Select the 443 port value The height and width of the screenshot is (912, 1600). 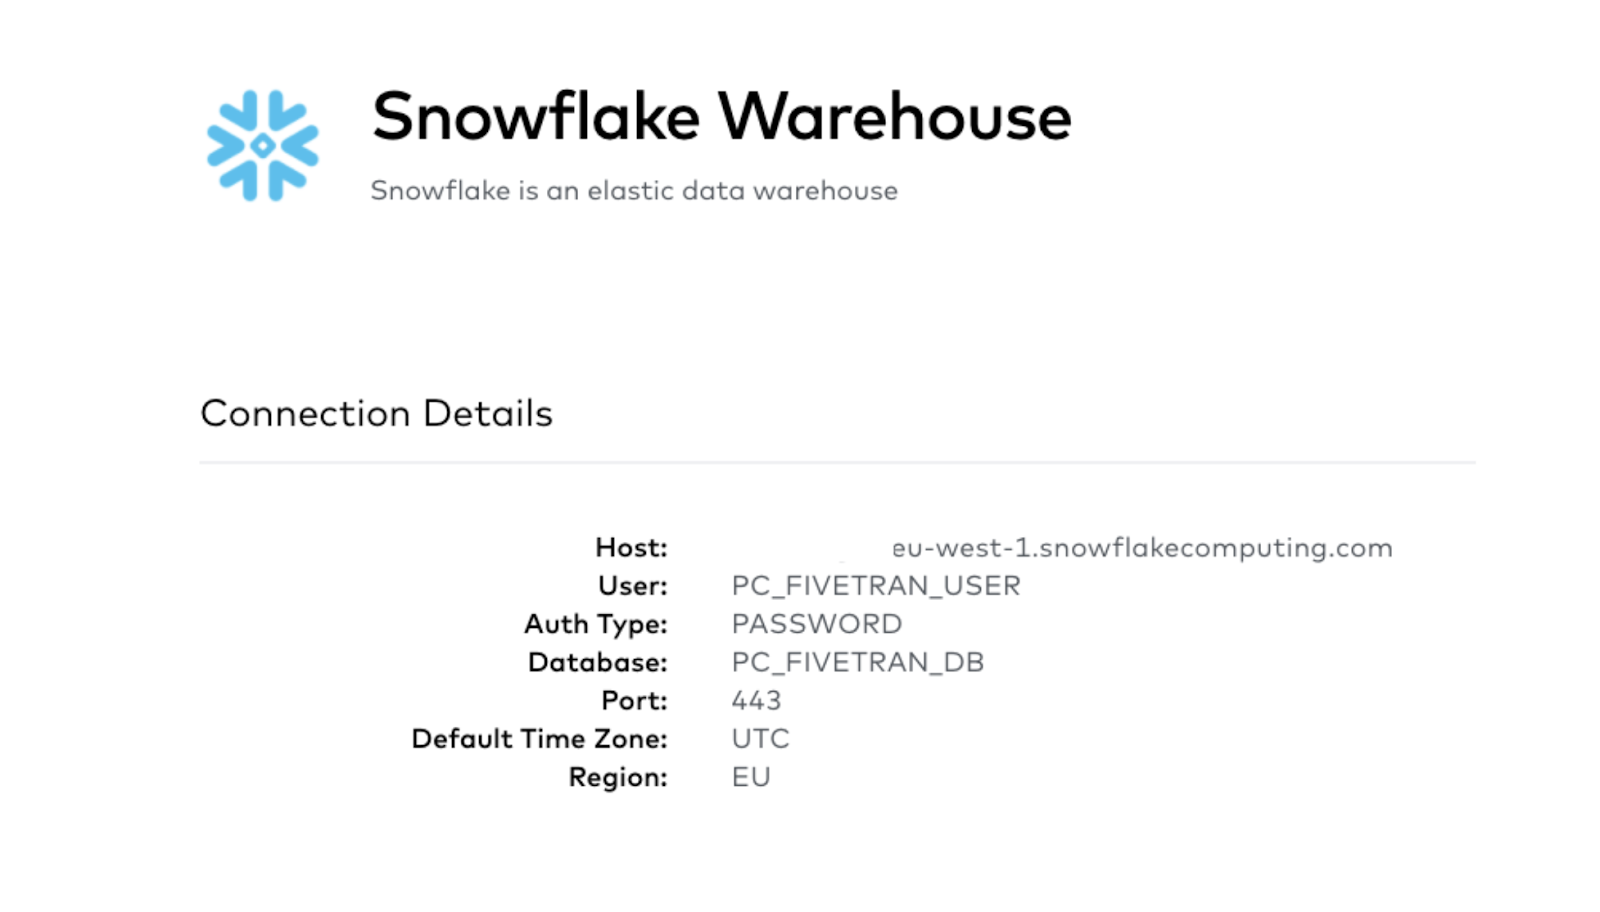(756, 700)
